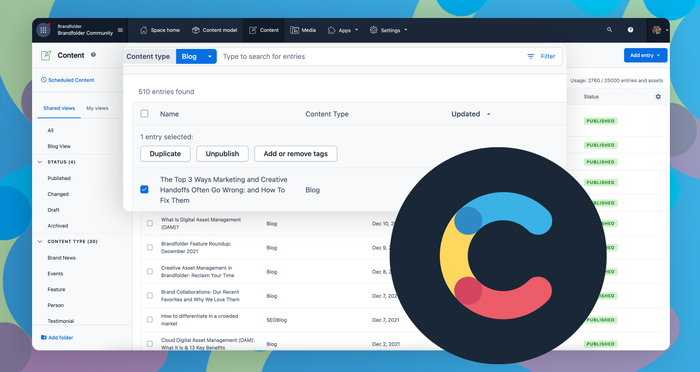Expand the Apps dropdown menu
Screen dimensions: 700x372
pyautogui.click(x=343, y=30)
